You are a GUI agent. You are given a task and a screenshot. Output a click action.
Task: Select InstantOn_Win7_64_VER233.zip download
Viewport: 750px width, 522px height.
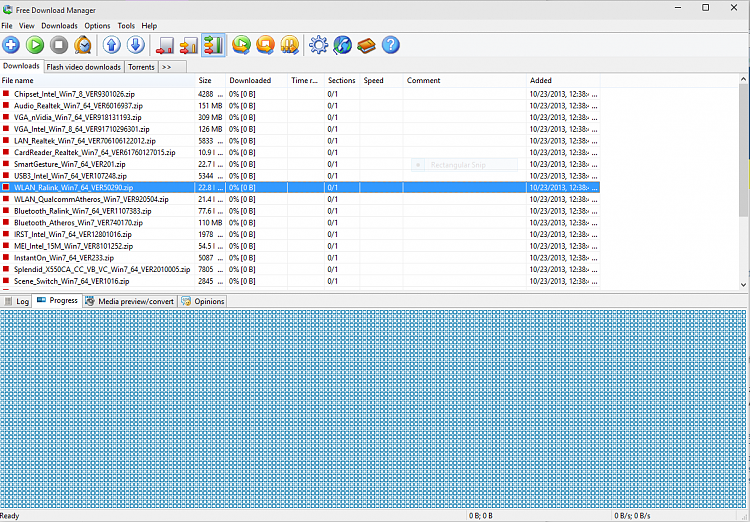point(300,258)
